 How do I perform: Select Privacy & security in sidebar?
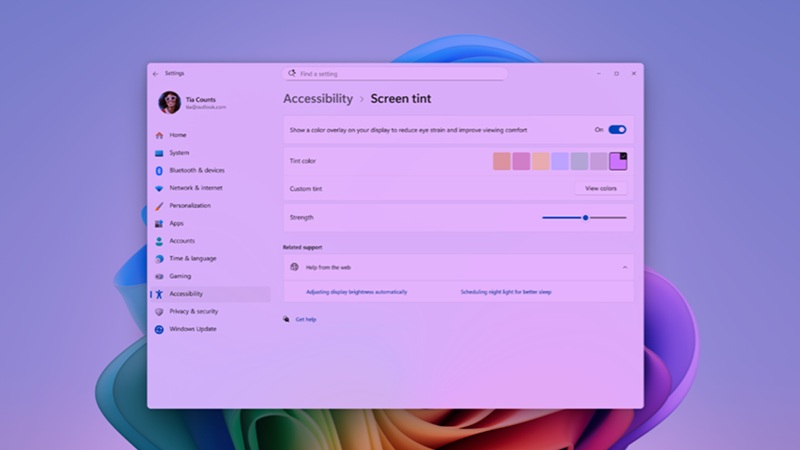point(193,311)
